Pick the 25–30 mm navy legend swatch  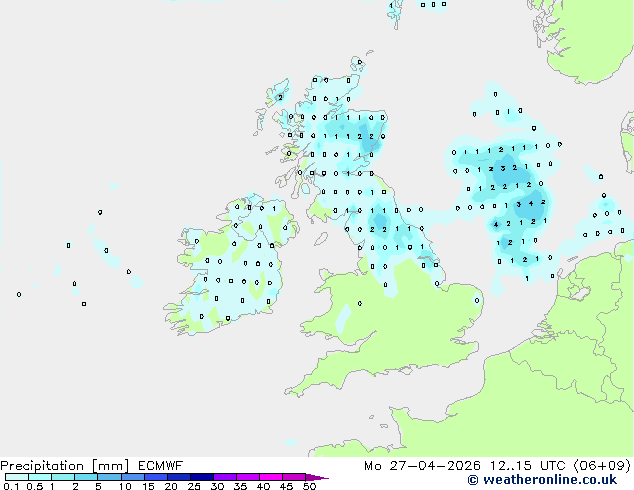tap(202, 477)
